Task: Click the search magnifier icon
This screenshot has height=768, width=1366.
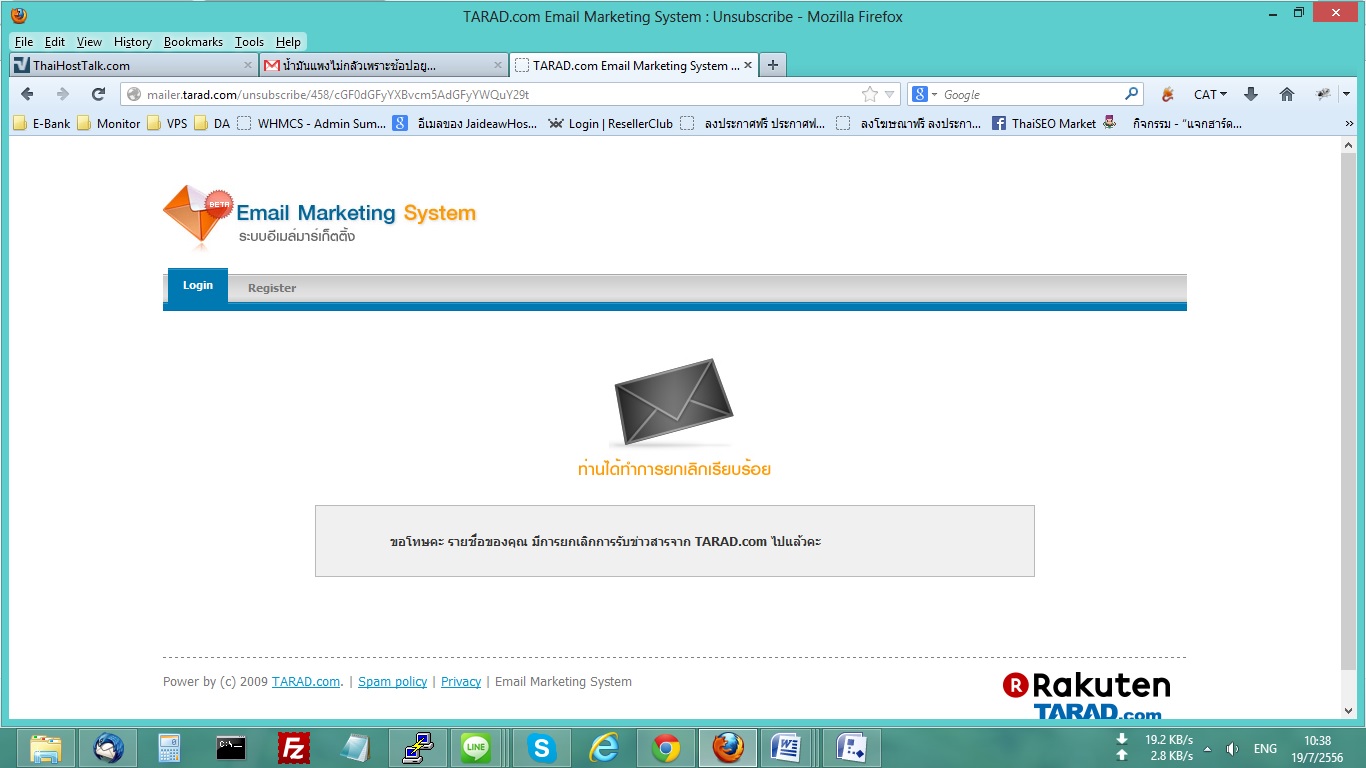Action: [x=1131, y=94]
